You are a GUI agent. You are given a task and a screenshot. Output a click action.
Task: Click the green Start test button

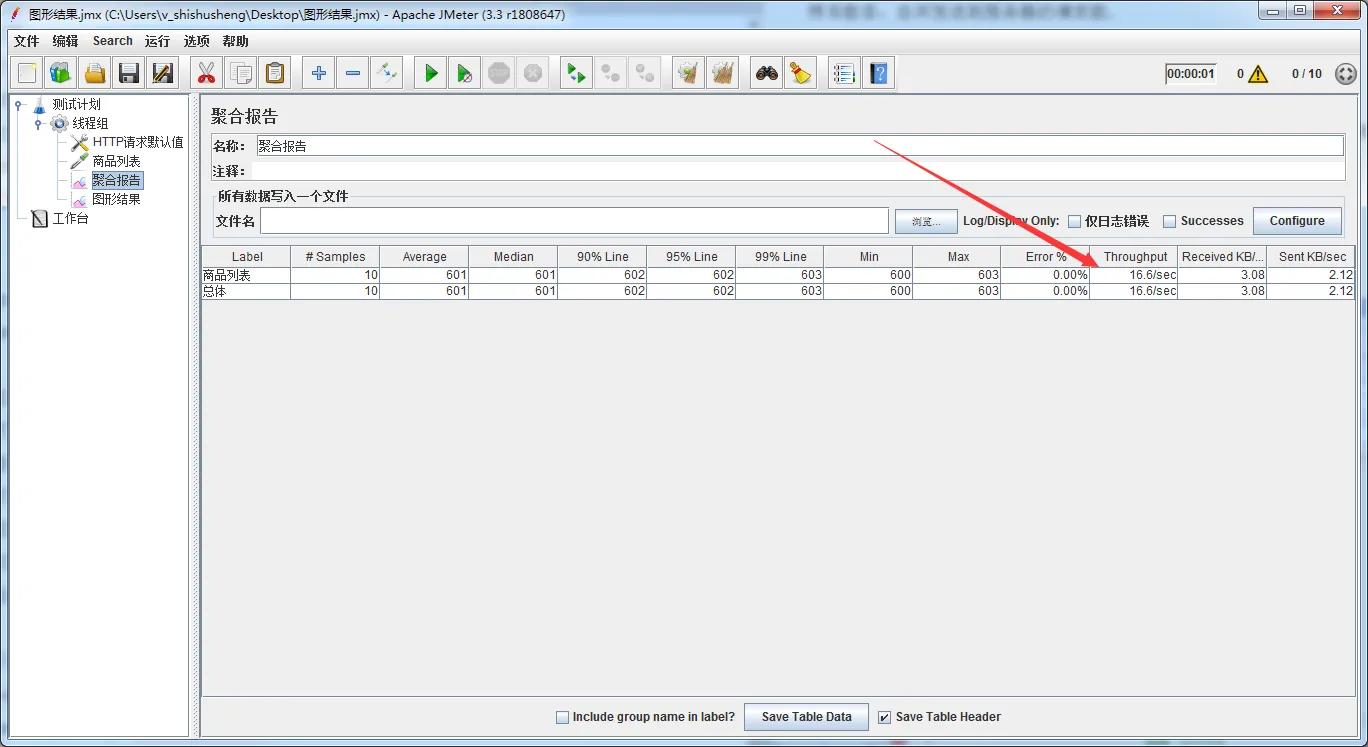coord(430,73)
